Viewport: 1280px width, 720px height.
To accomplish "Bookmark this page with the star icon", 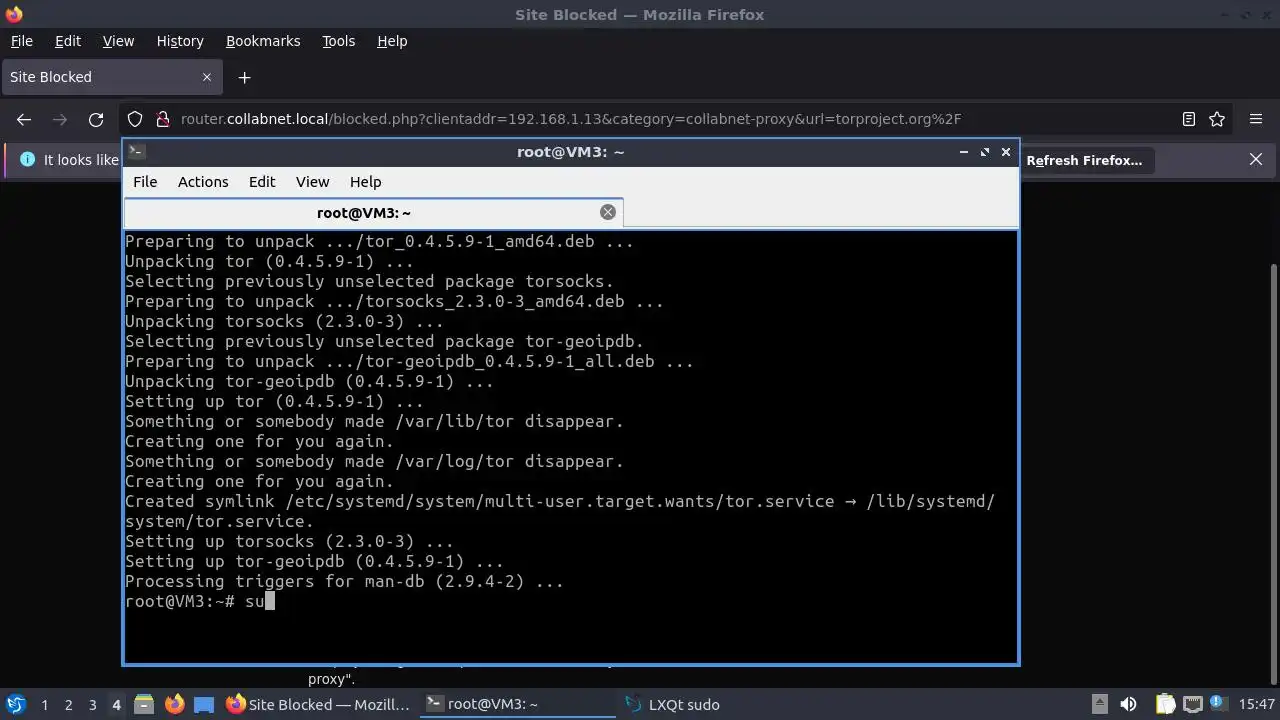I will pos(1217,119).
